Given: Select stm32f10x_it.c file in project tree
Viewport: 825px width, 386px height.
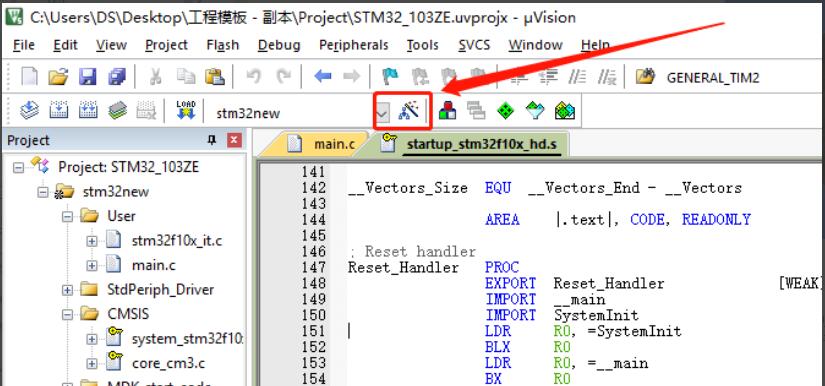Looking at the screenshot, I should pyautogui.click(x=177, y=241).
